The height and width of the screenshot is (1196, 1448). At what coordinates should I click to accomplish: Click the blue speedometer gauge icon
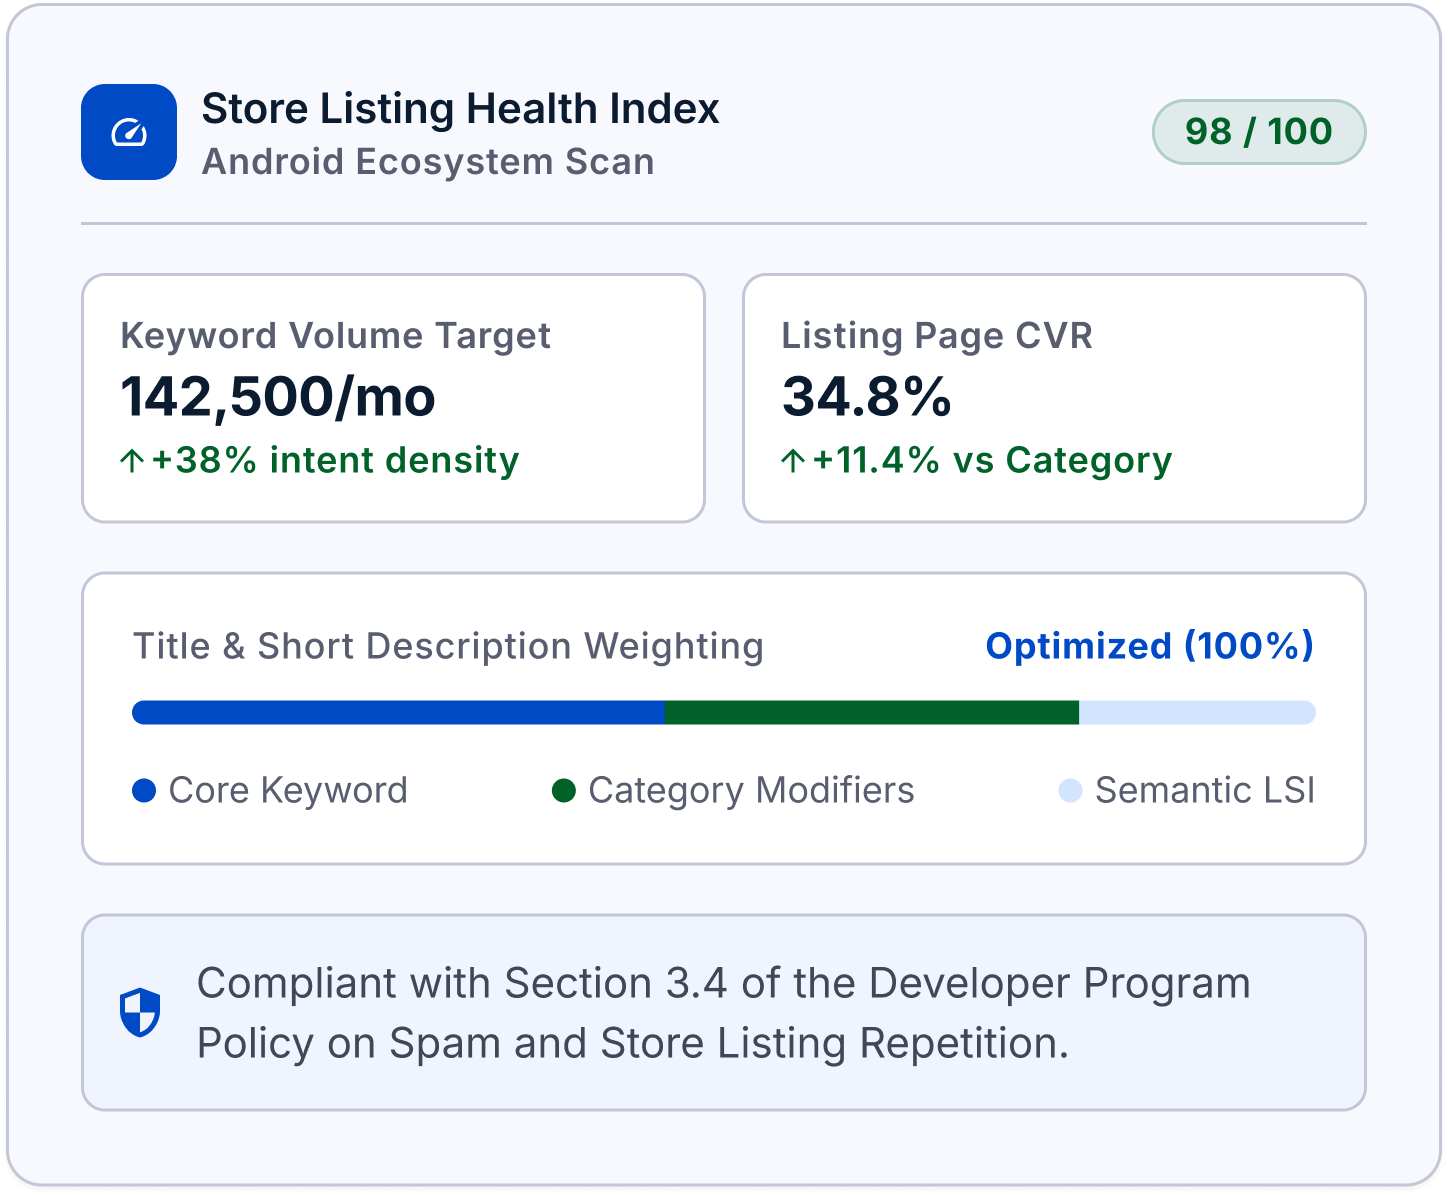click(x=129, y=132)
